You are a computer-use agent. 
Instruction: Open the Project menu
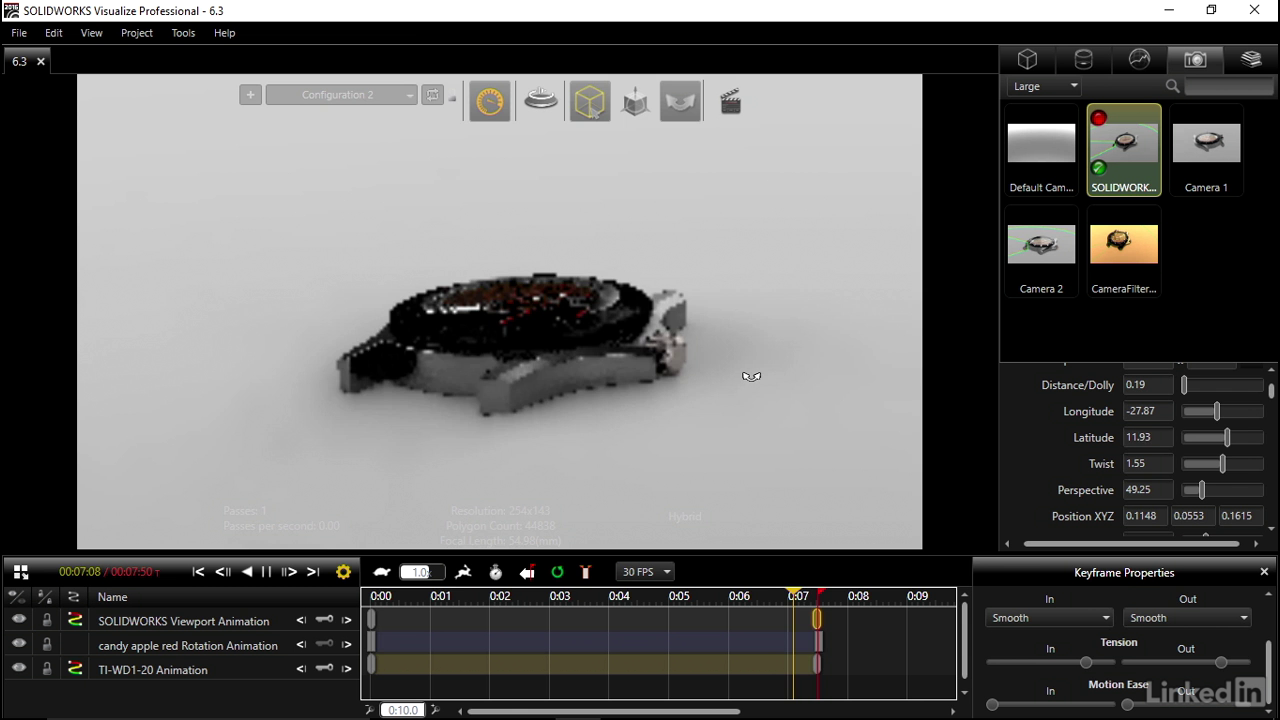tap(137, 33)
